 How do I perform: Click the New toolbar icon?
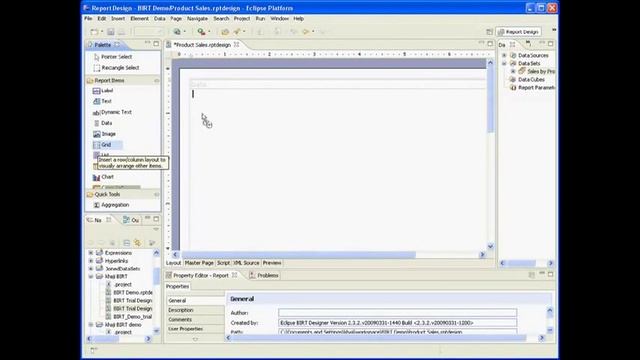[94, 31]
